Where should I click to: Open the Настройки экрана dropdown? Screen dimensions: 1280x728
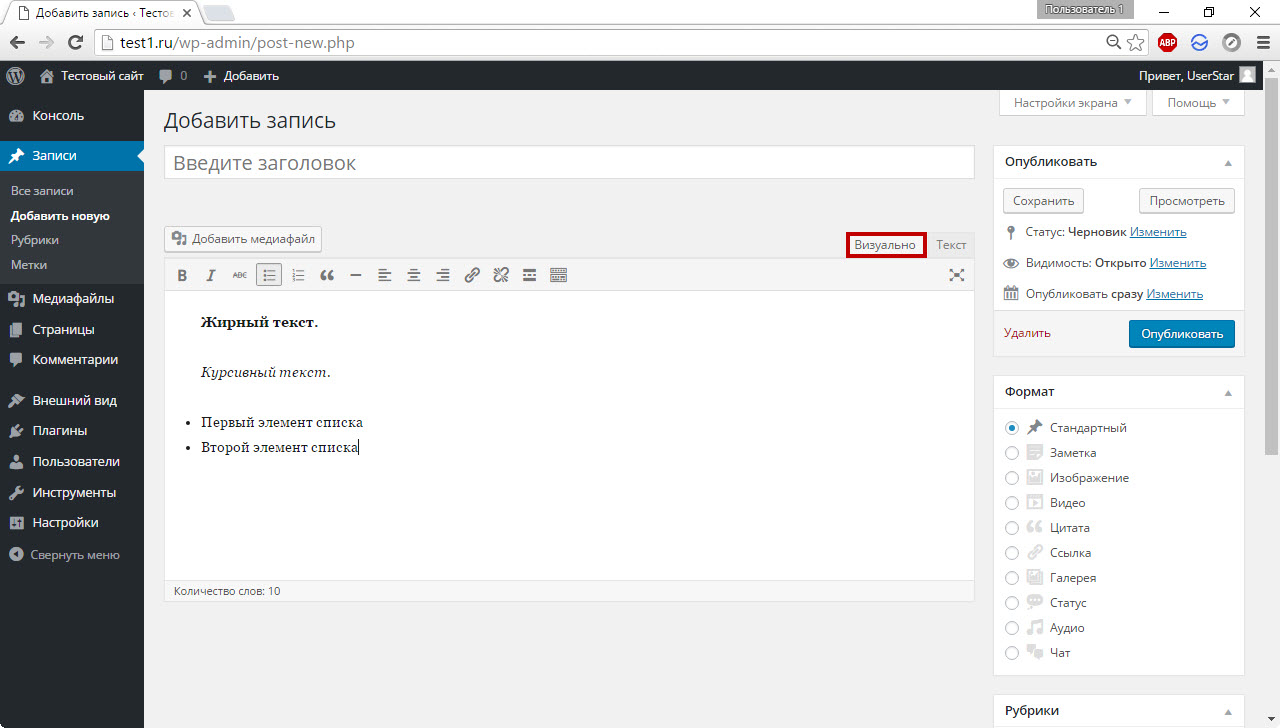click(1072, 103)
